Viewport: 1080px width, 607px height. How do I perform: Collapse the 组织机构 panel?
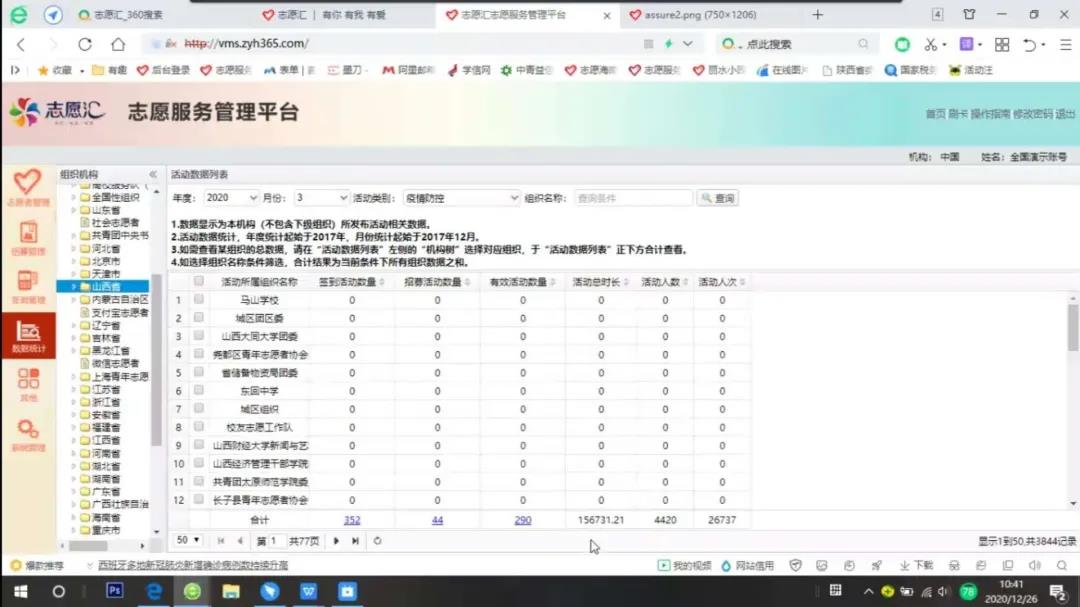coord(153,174)
